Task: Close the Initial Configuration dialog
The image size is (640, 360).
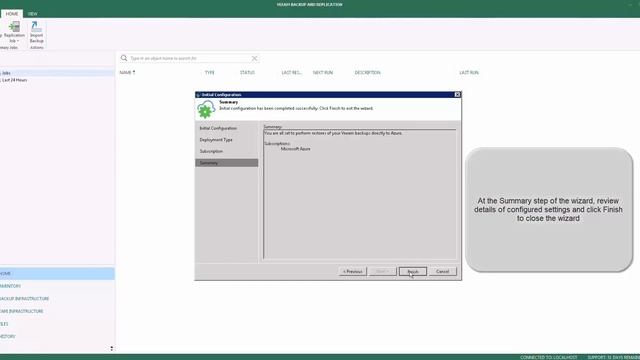Action: click(x=457, y=94)
